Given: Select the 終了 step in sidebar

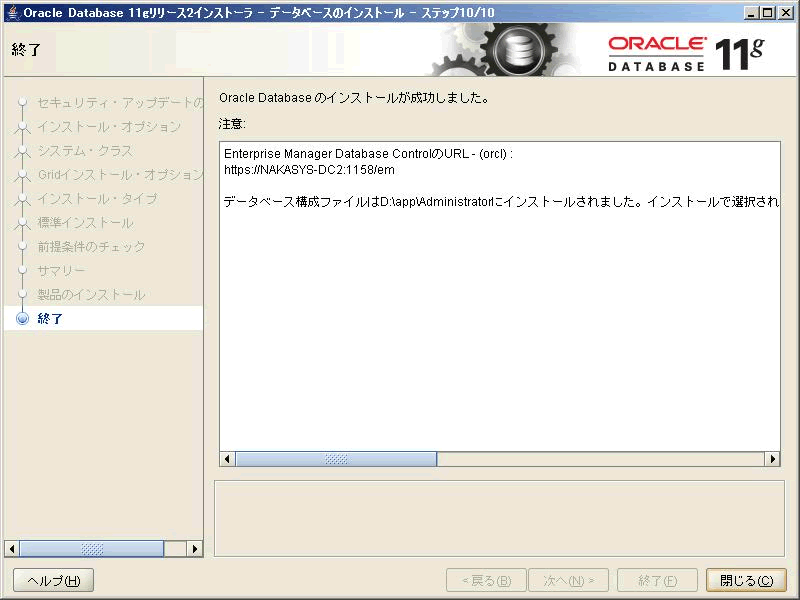Looking at the screenshot, I should pyautogui.click(x=50, y=319).
